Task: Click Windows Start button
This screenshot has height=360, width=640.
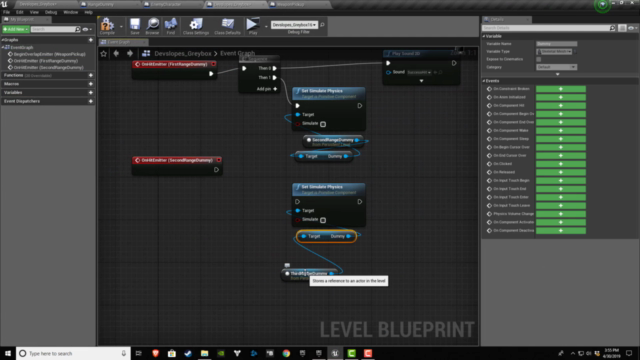Action: coord(8,353)
